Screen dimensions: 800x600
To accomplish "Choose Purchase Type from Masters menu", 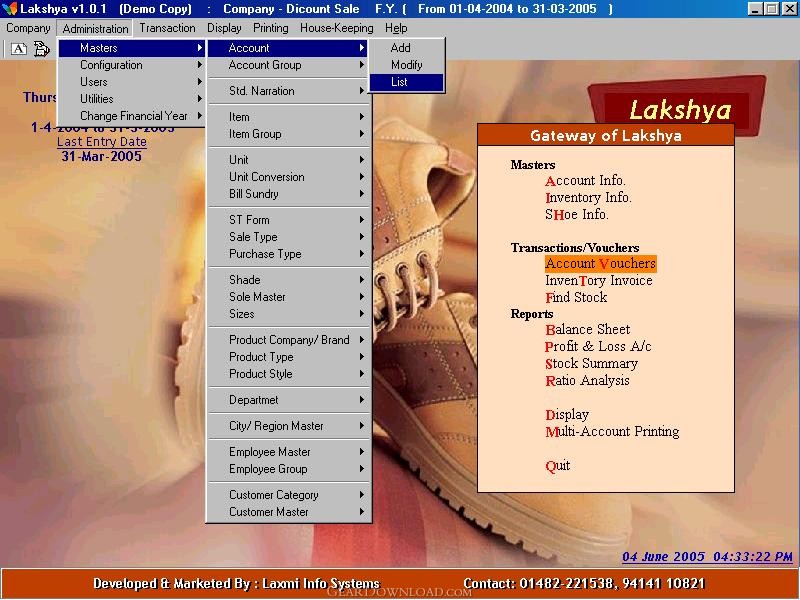I will [x=288, y=254].
